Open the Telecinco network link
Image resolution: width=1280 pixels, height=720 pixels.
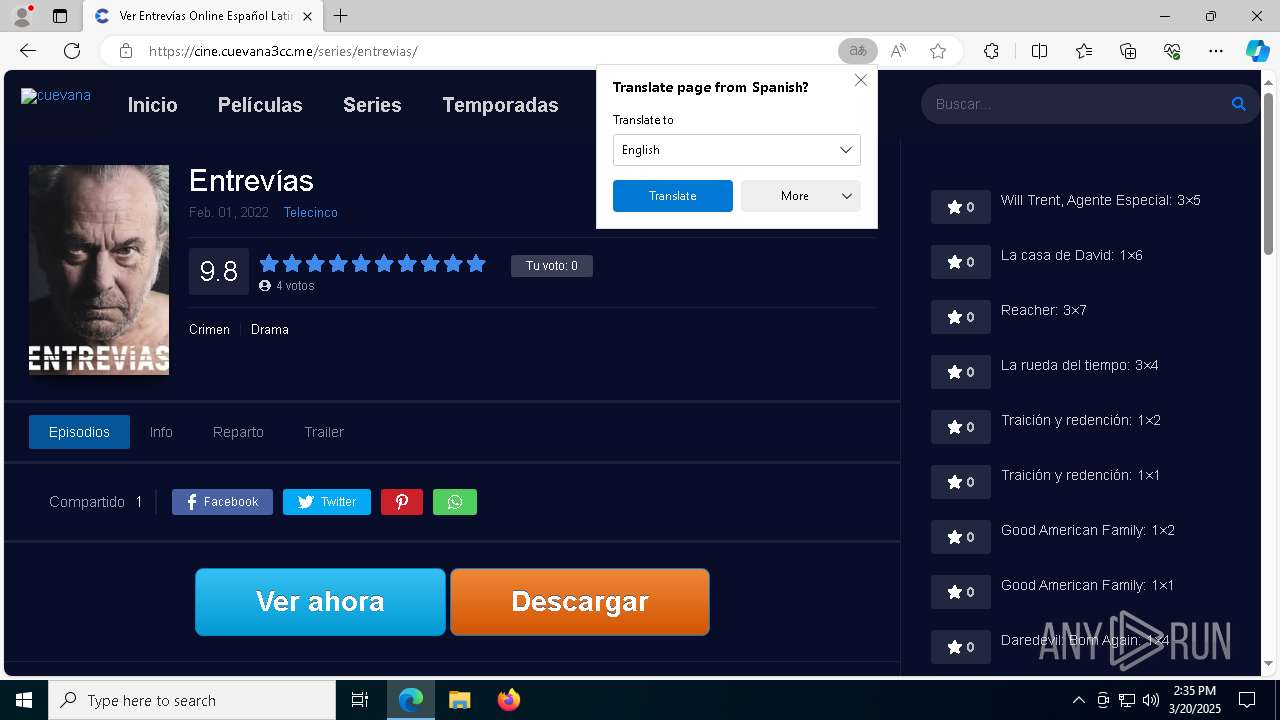311,212
